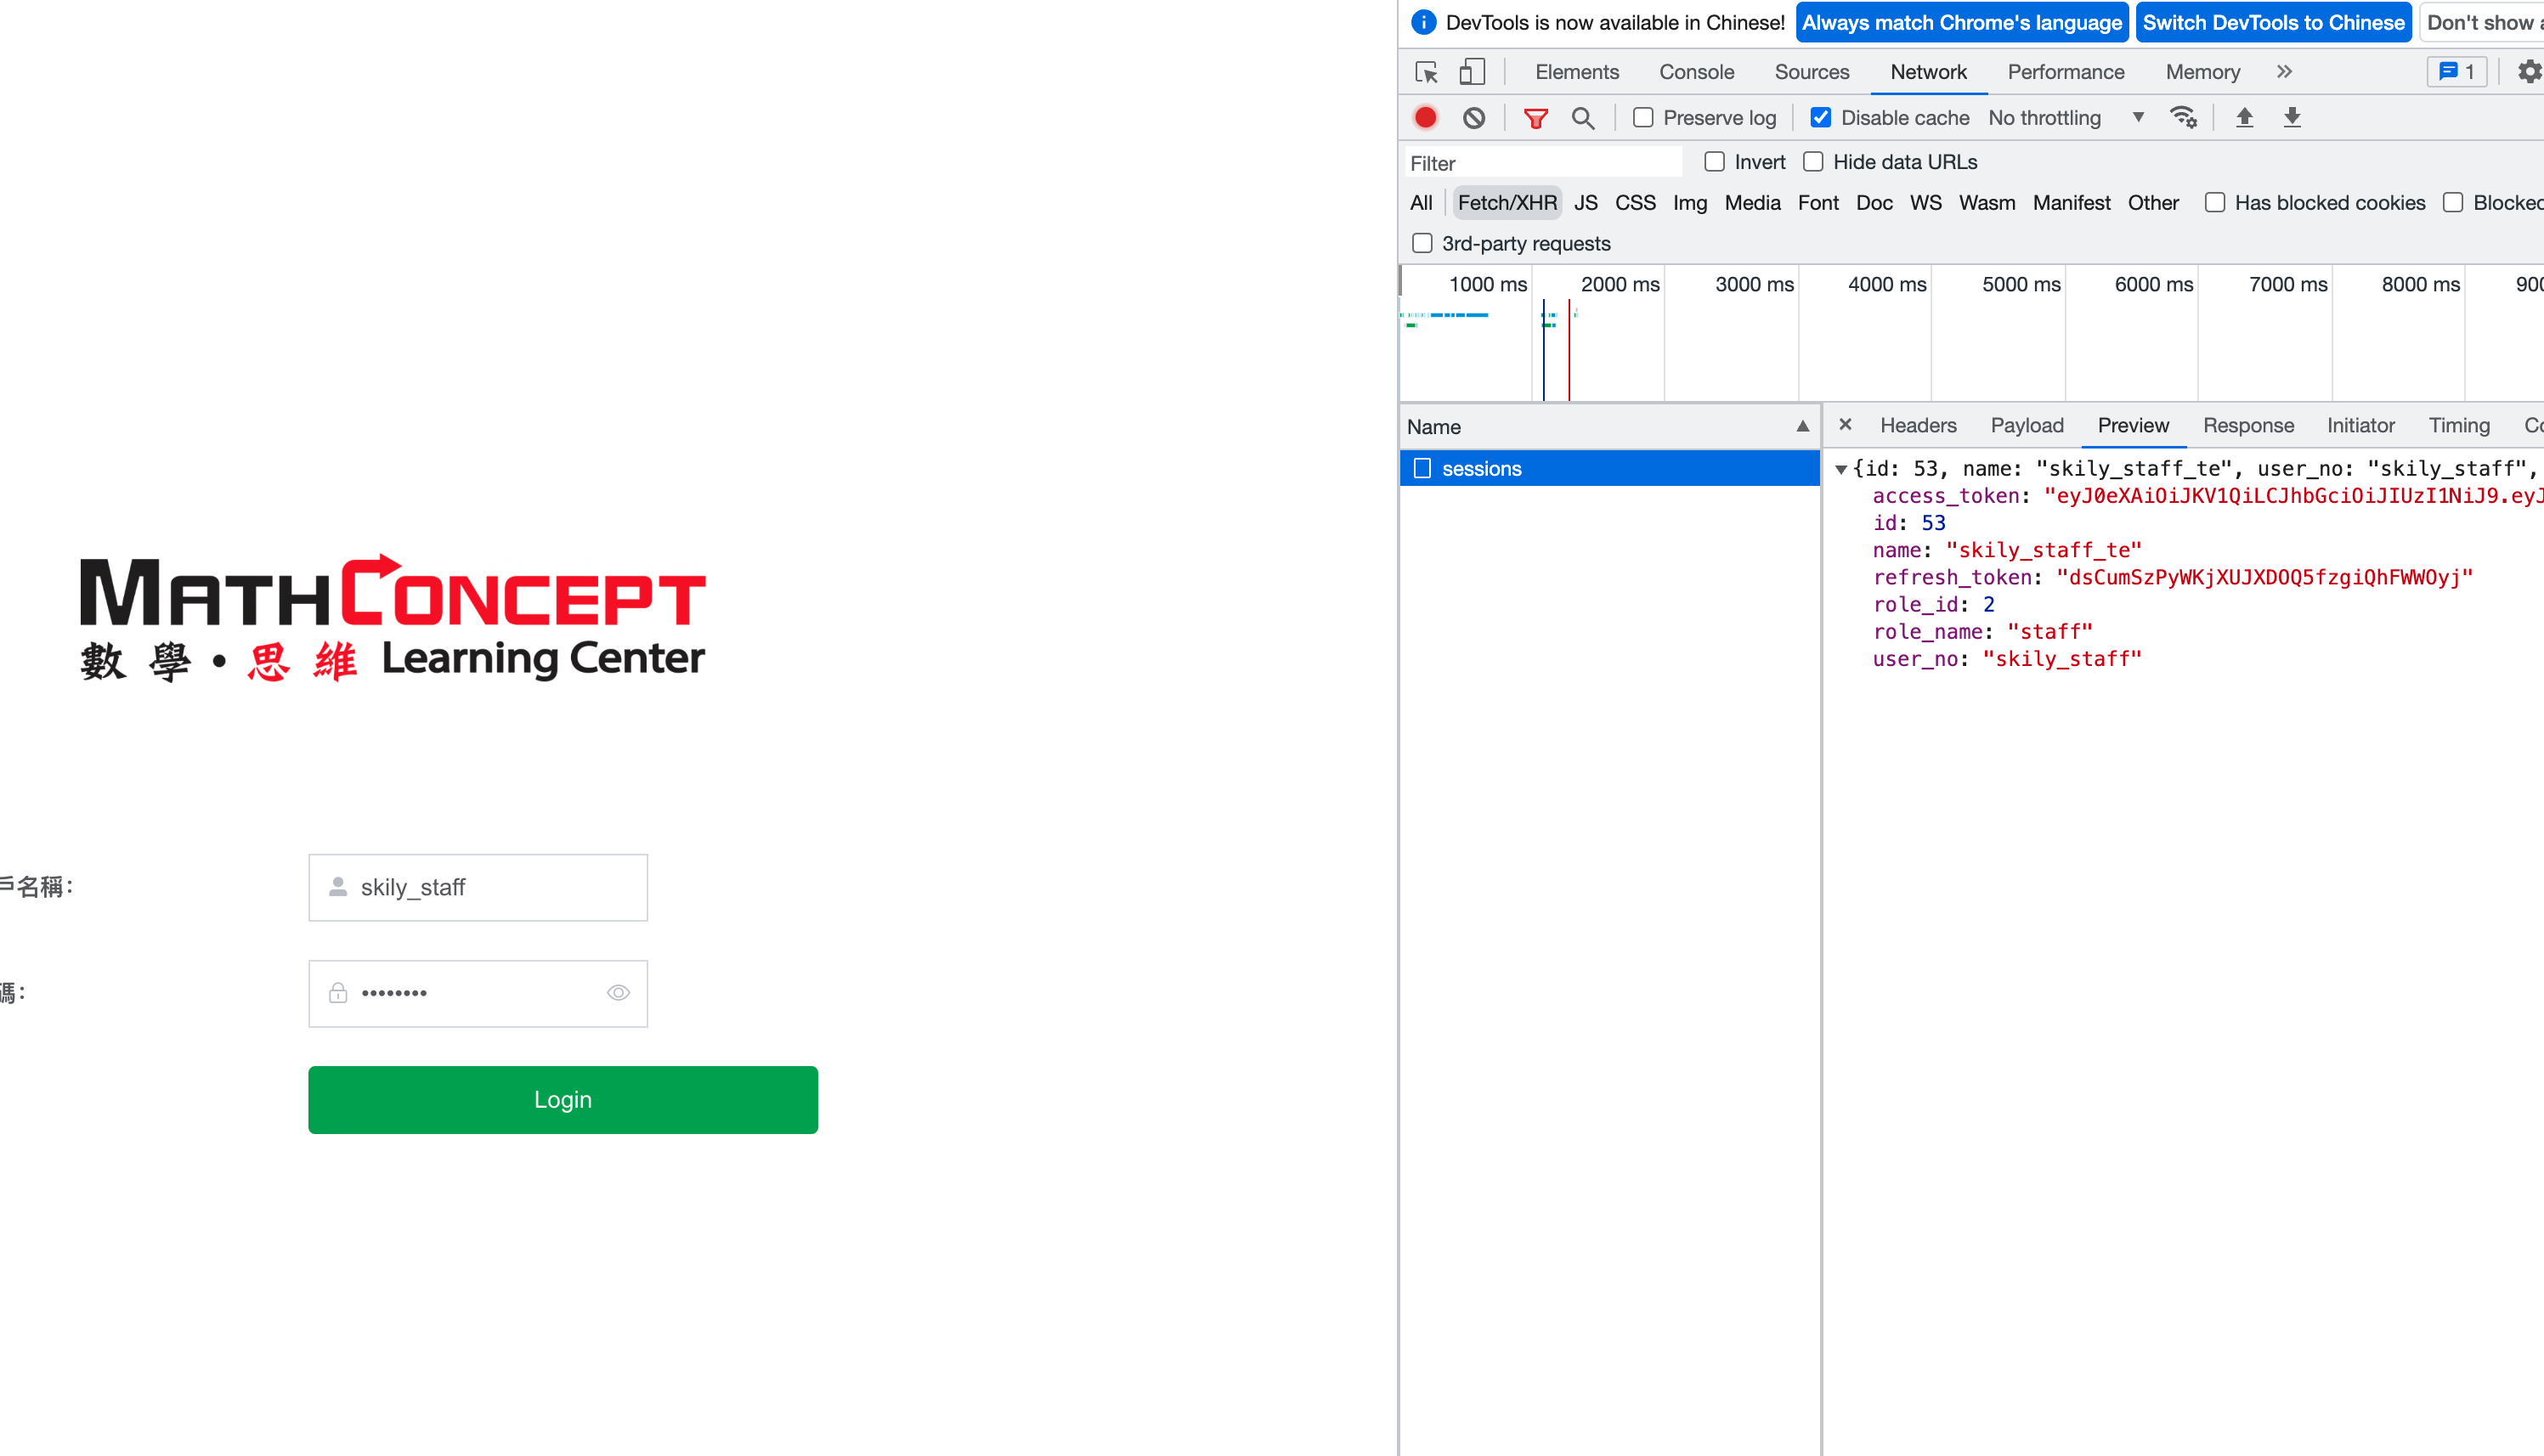2544x1456 pixels.
Task: Uncheck the Disable cache checkbox
Action: (x=1821, y=118)
